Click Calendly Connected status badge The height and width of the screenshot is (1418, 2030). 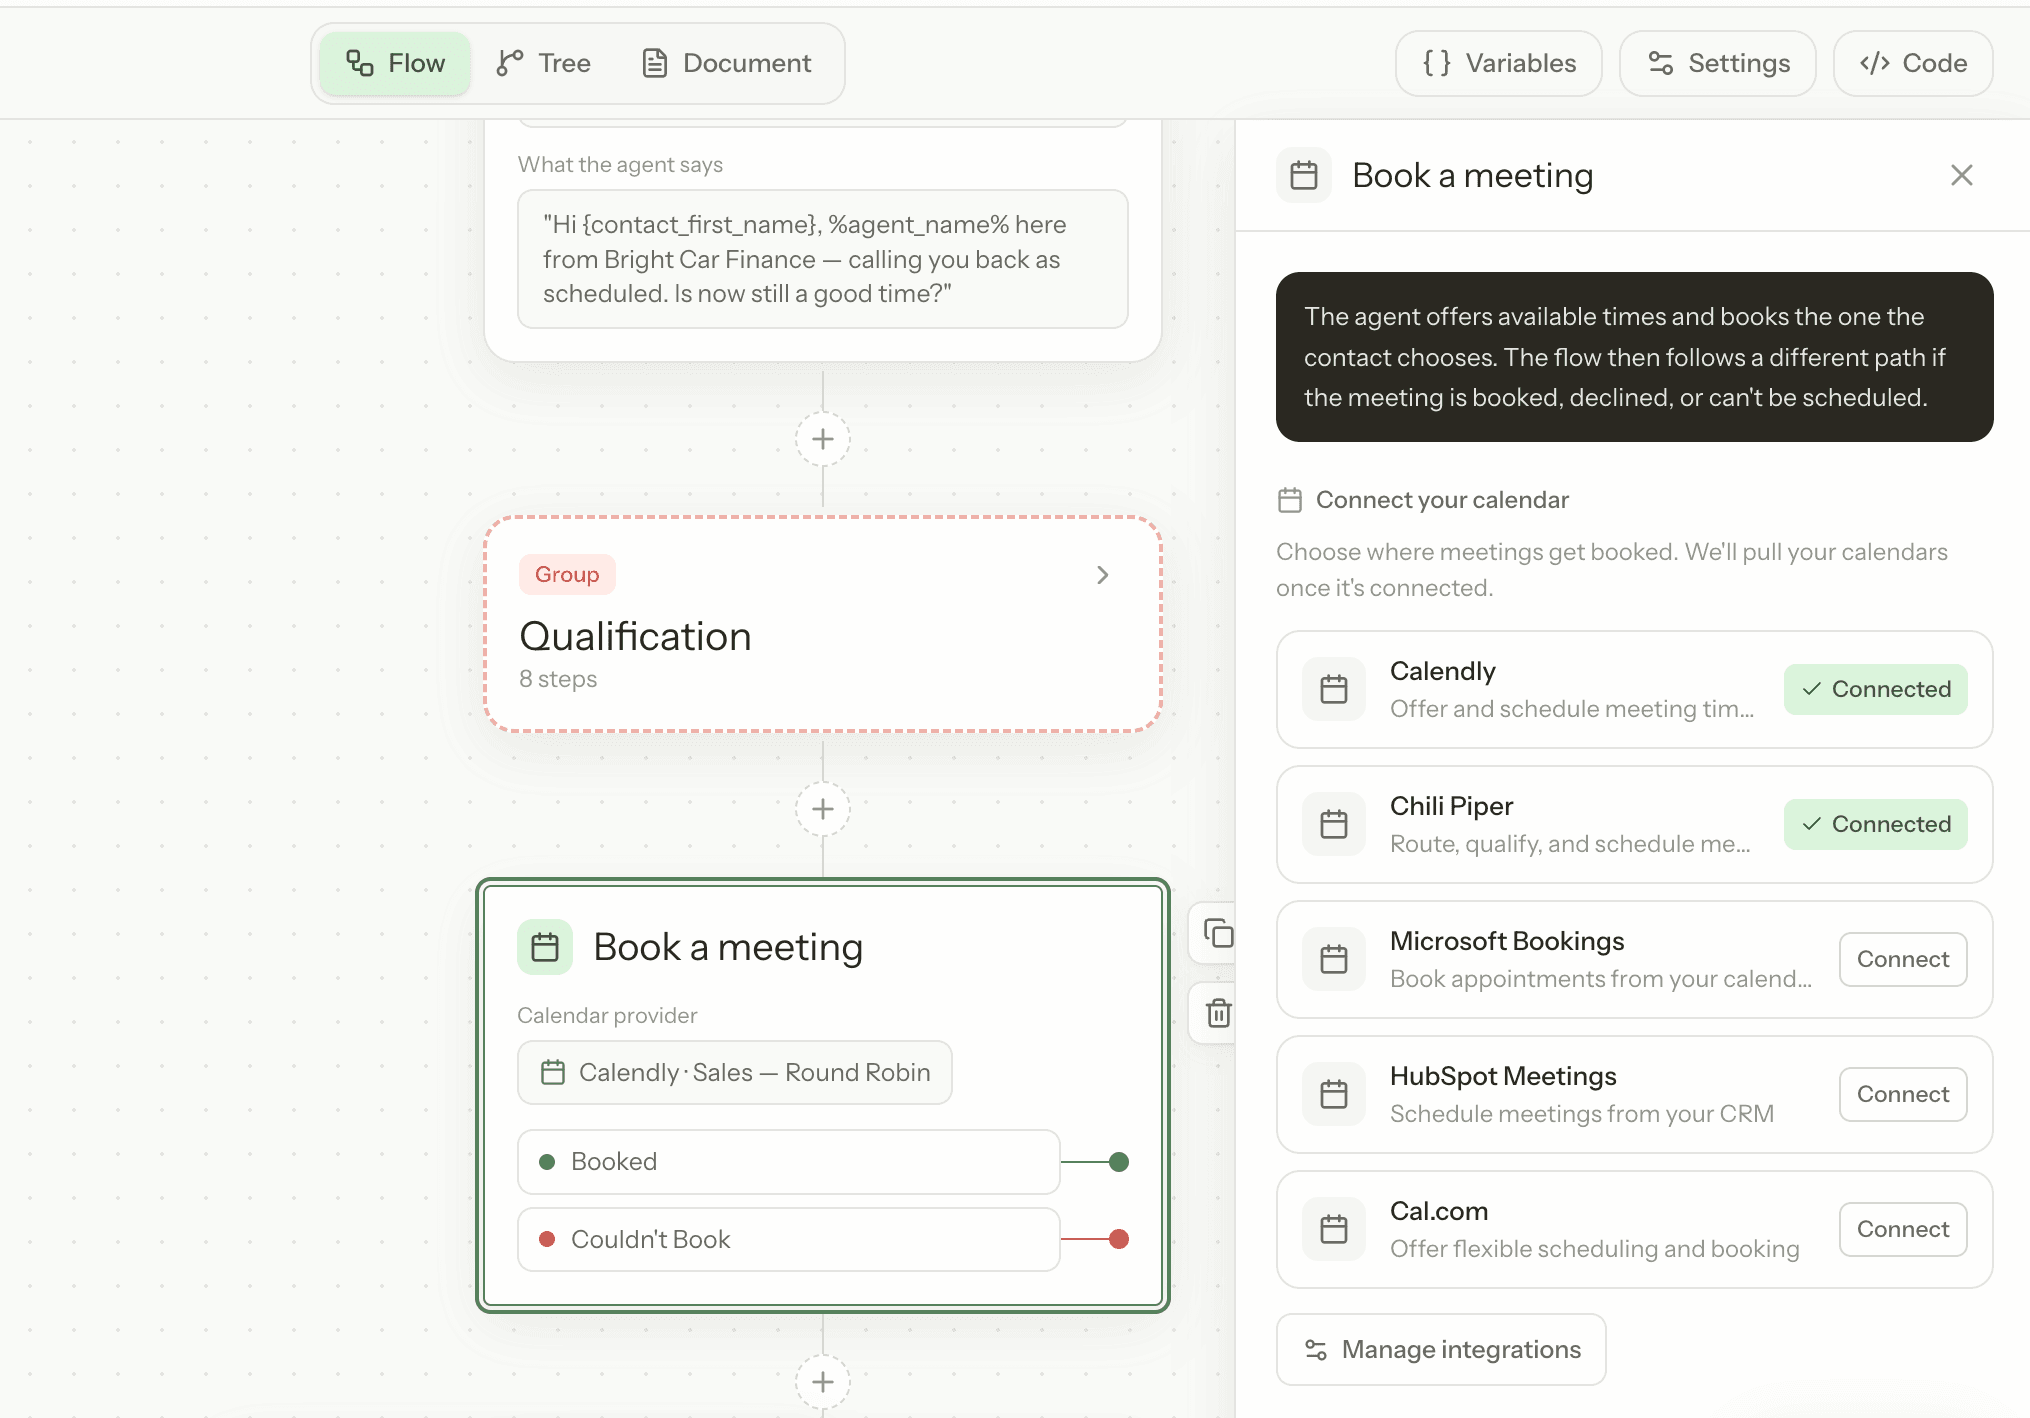click(x=1876, y=689)
